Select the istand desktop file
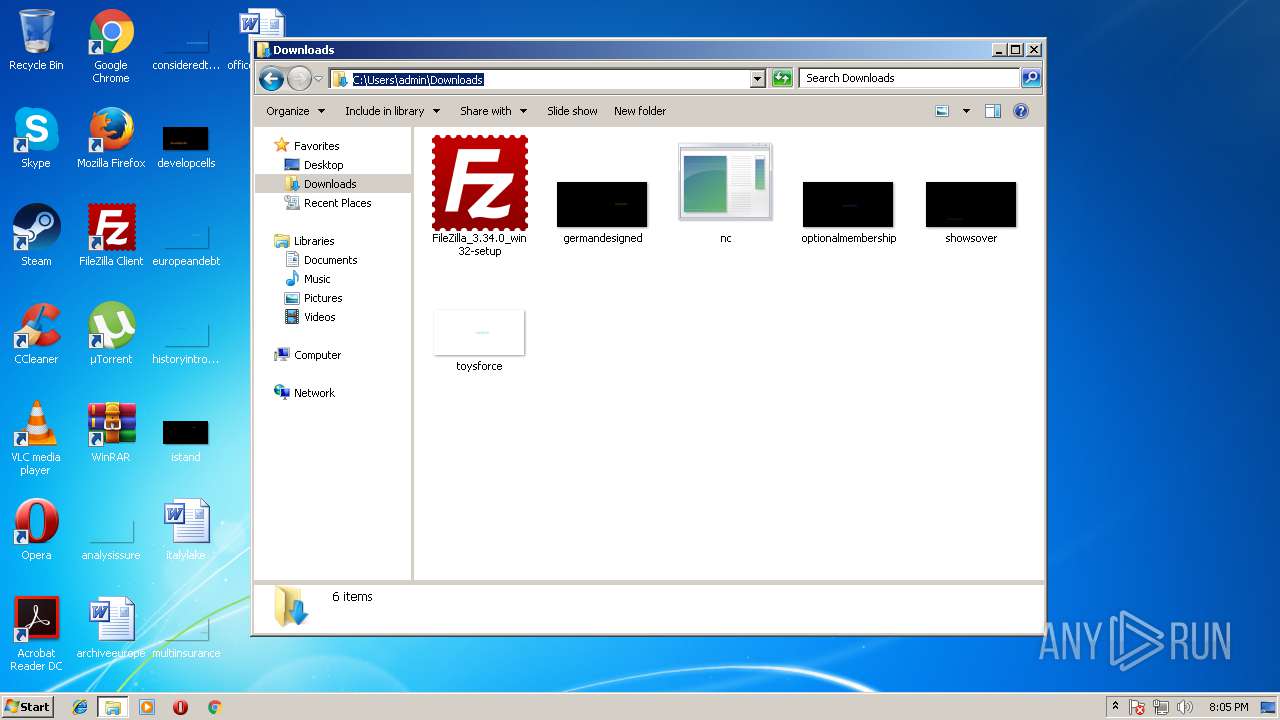Image resolution: width=1280 pixels, height=720 pixels. click(x=186, y=440)
